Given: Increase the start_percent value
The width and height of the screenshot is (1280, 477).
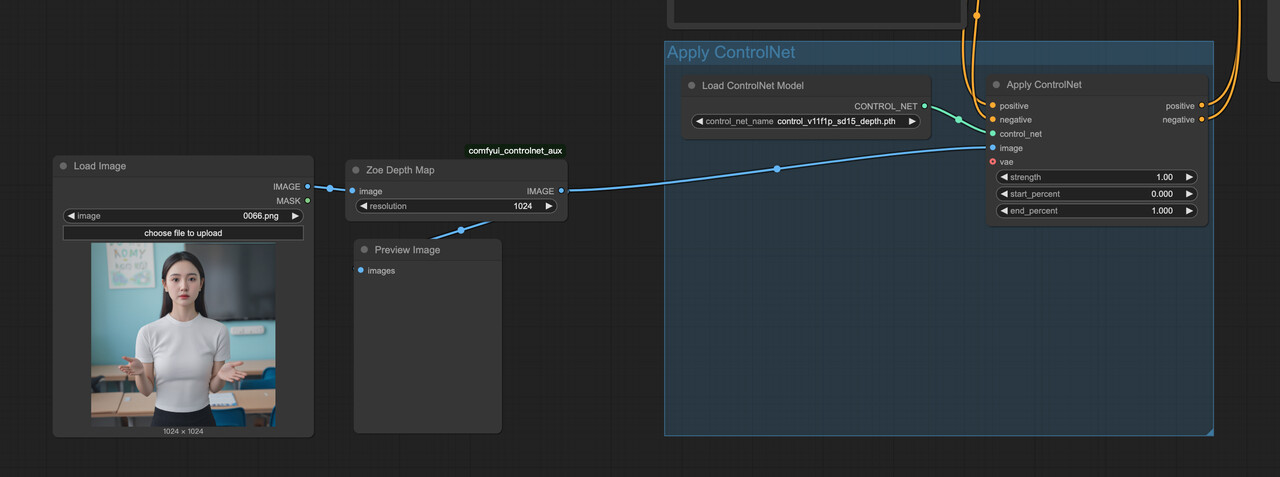Looking at the screenshot, I should pyautogui.click(x=1189, y=194).
